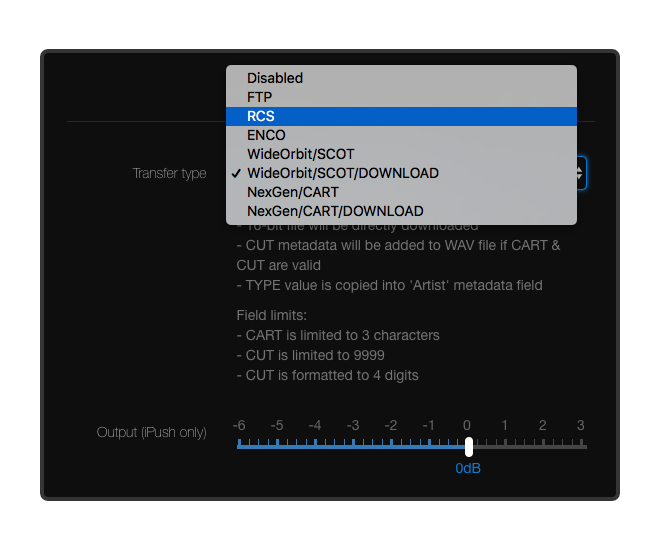
Task: Click the output slider at the -6 mark
Action: click(239, 445)
